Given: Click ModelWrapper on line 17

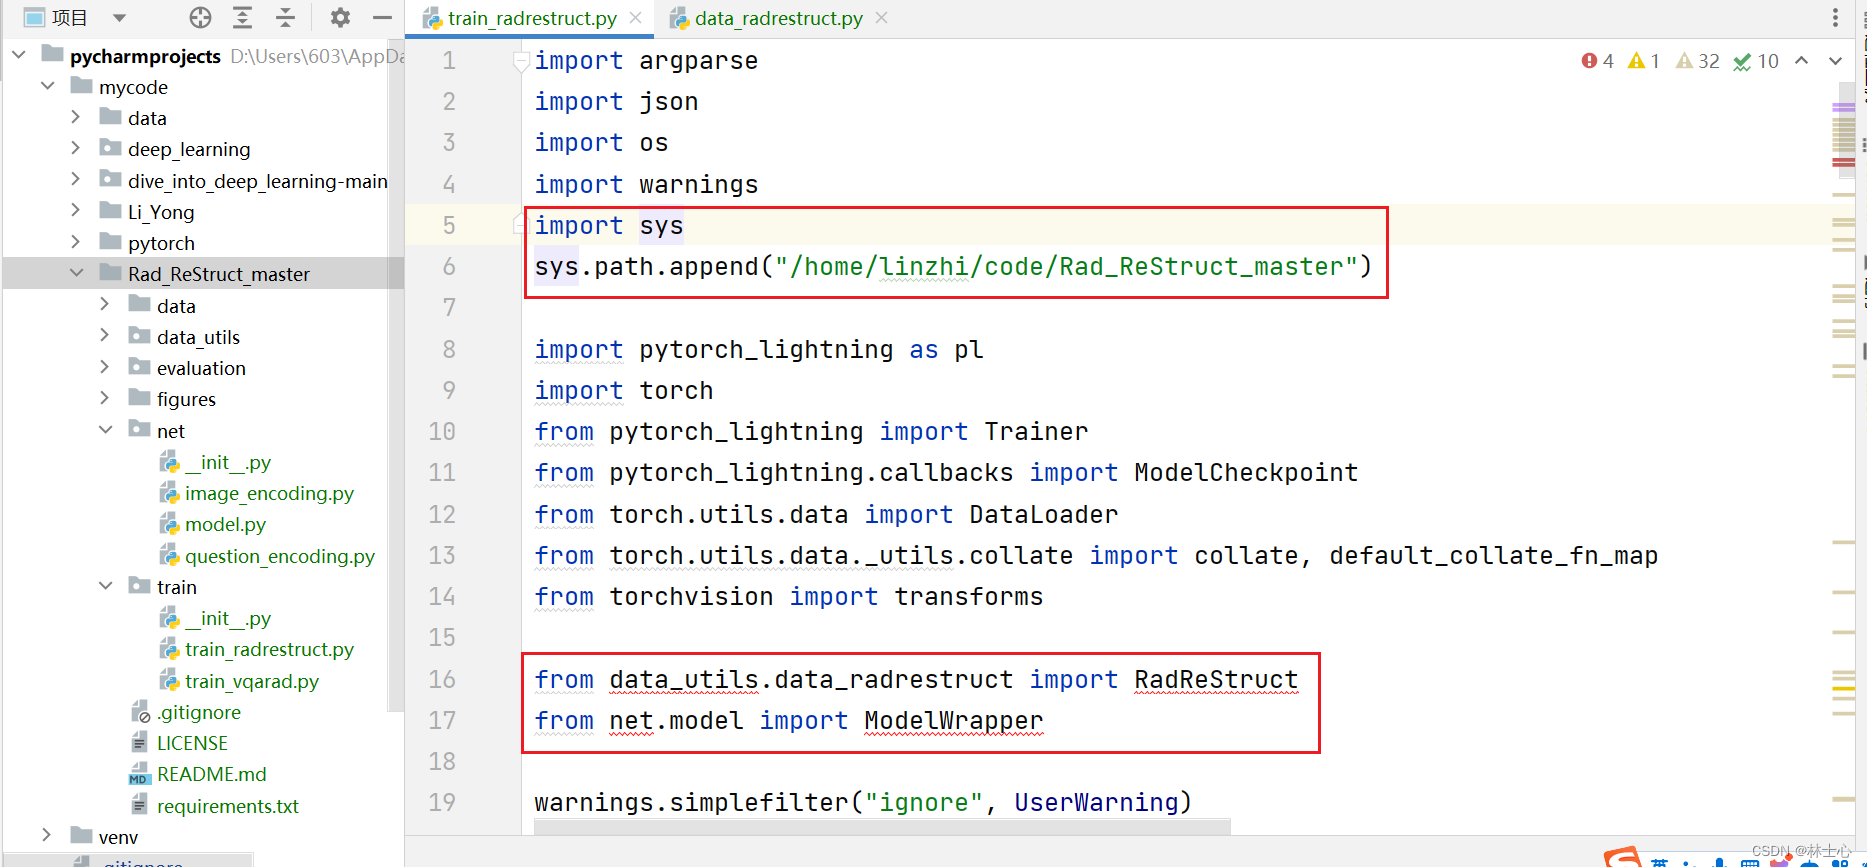Looking at the screenshot, I should click(x=953, y=720).
